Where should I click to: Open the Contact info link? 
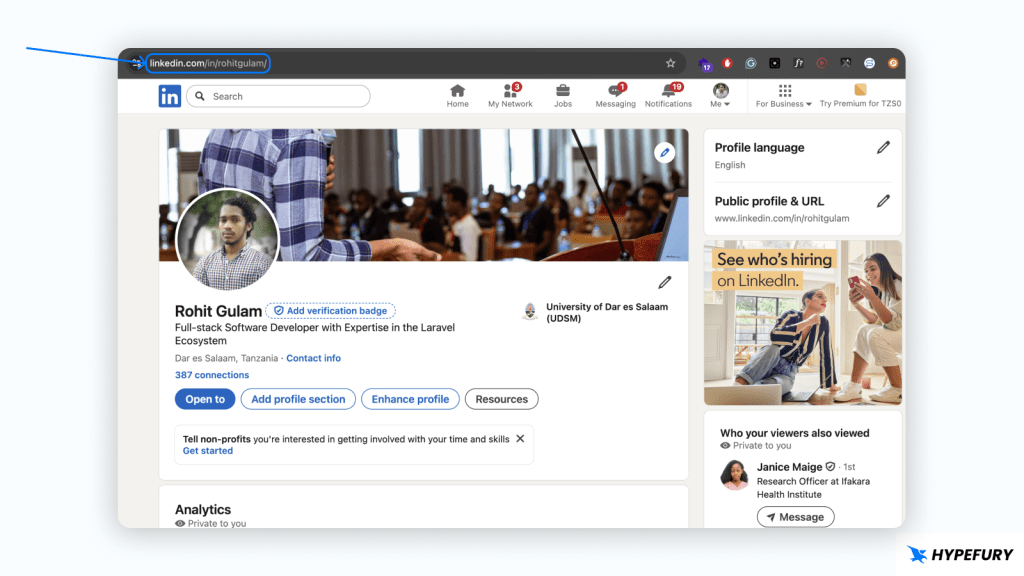pos(313,358)
